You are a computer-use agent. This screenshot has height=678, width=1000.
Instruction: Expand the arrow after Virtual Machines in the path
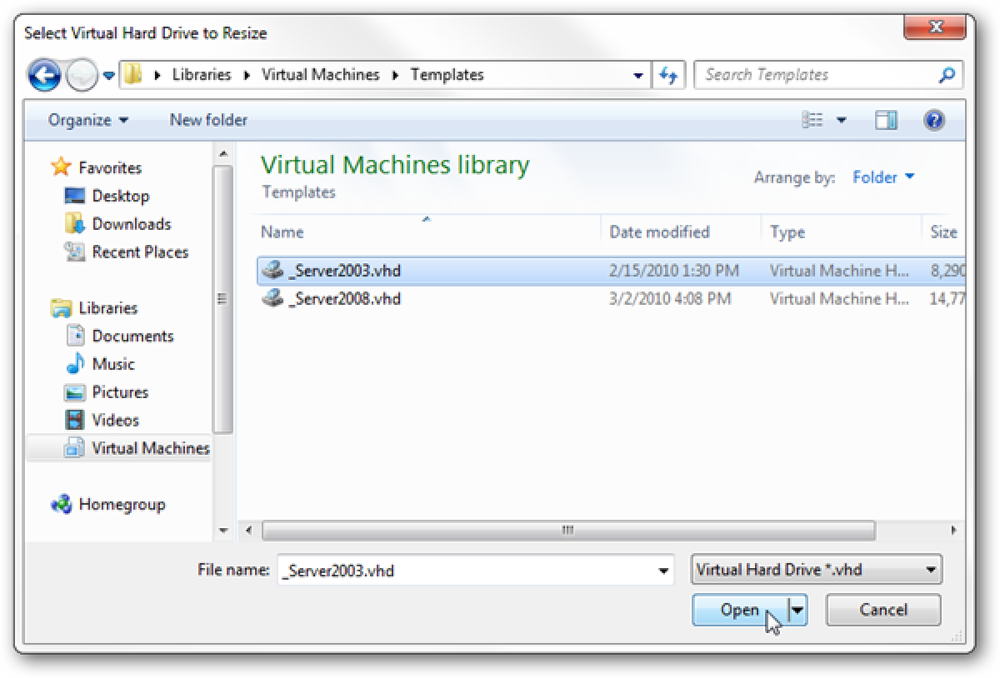(395, 75)
